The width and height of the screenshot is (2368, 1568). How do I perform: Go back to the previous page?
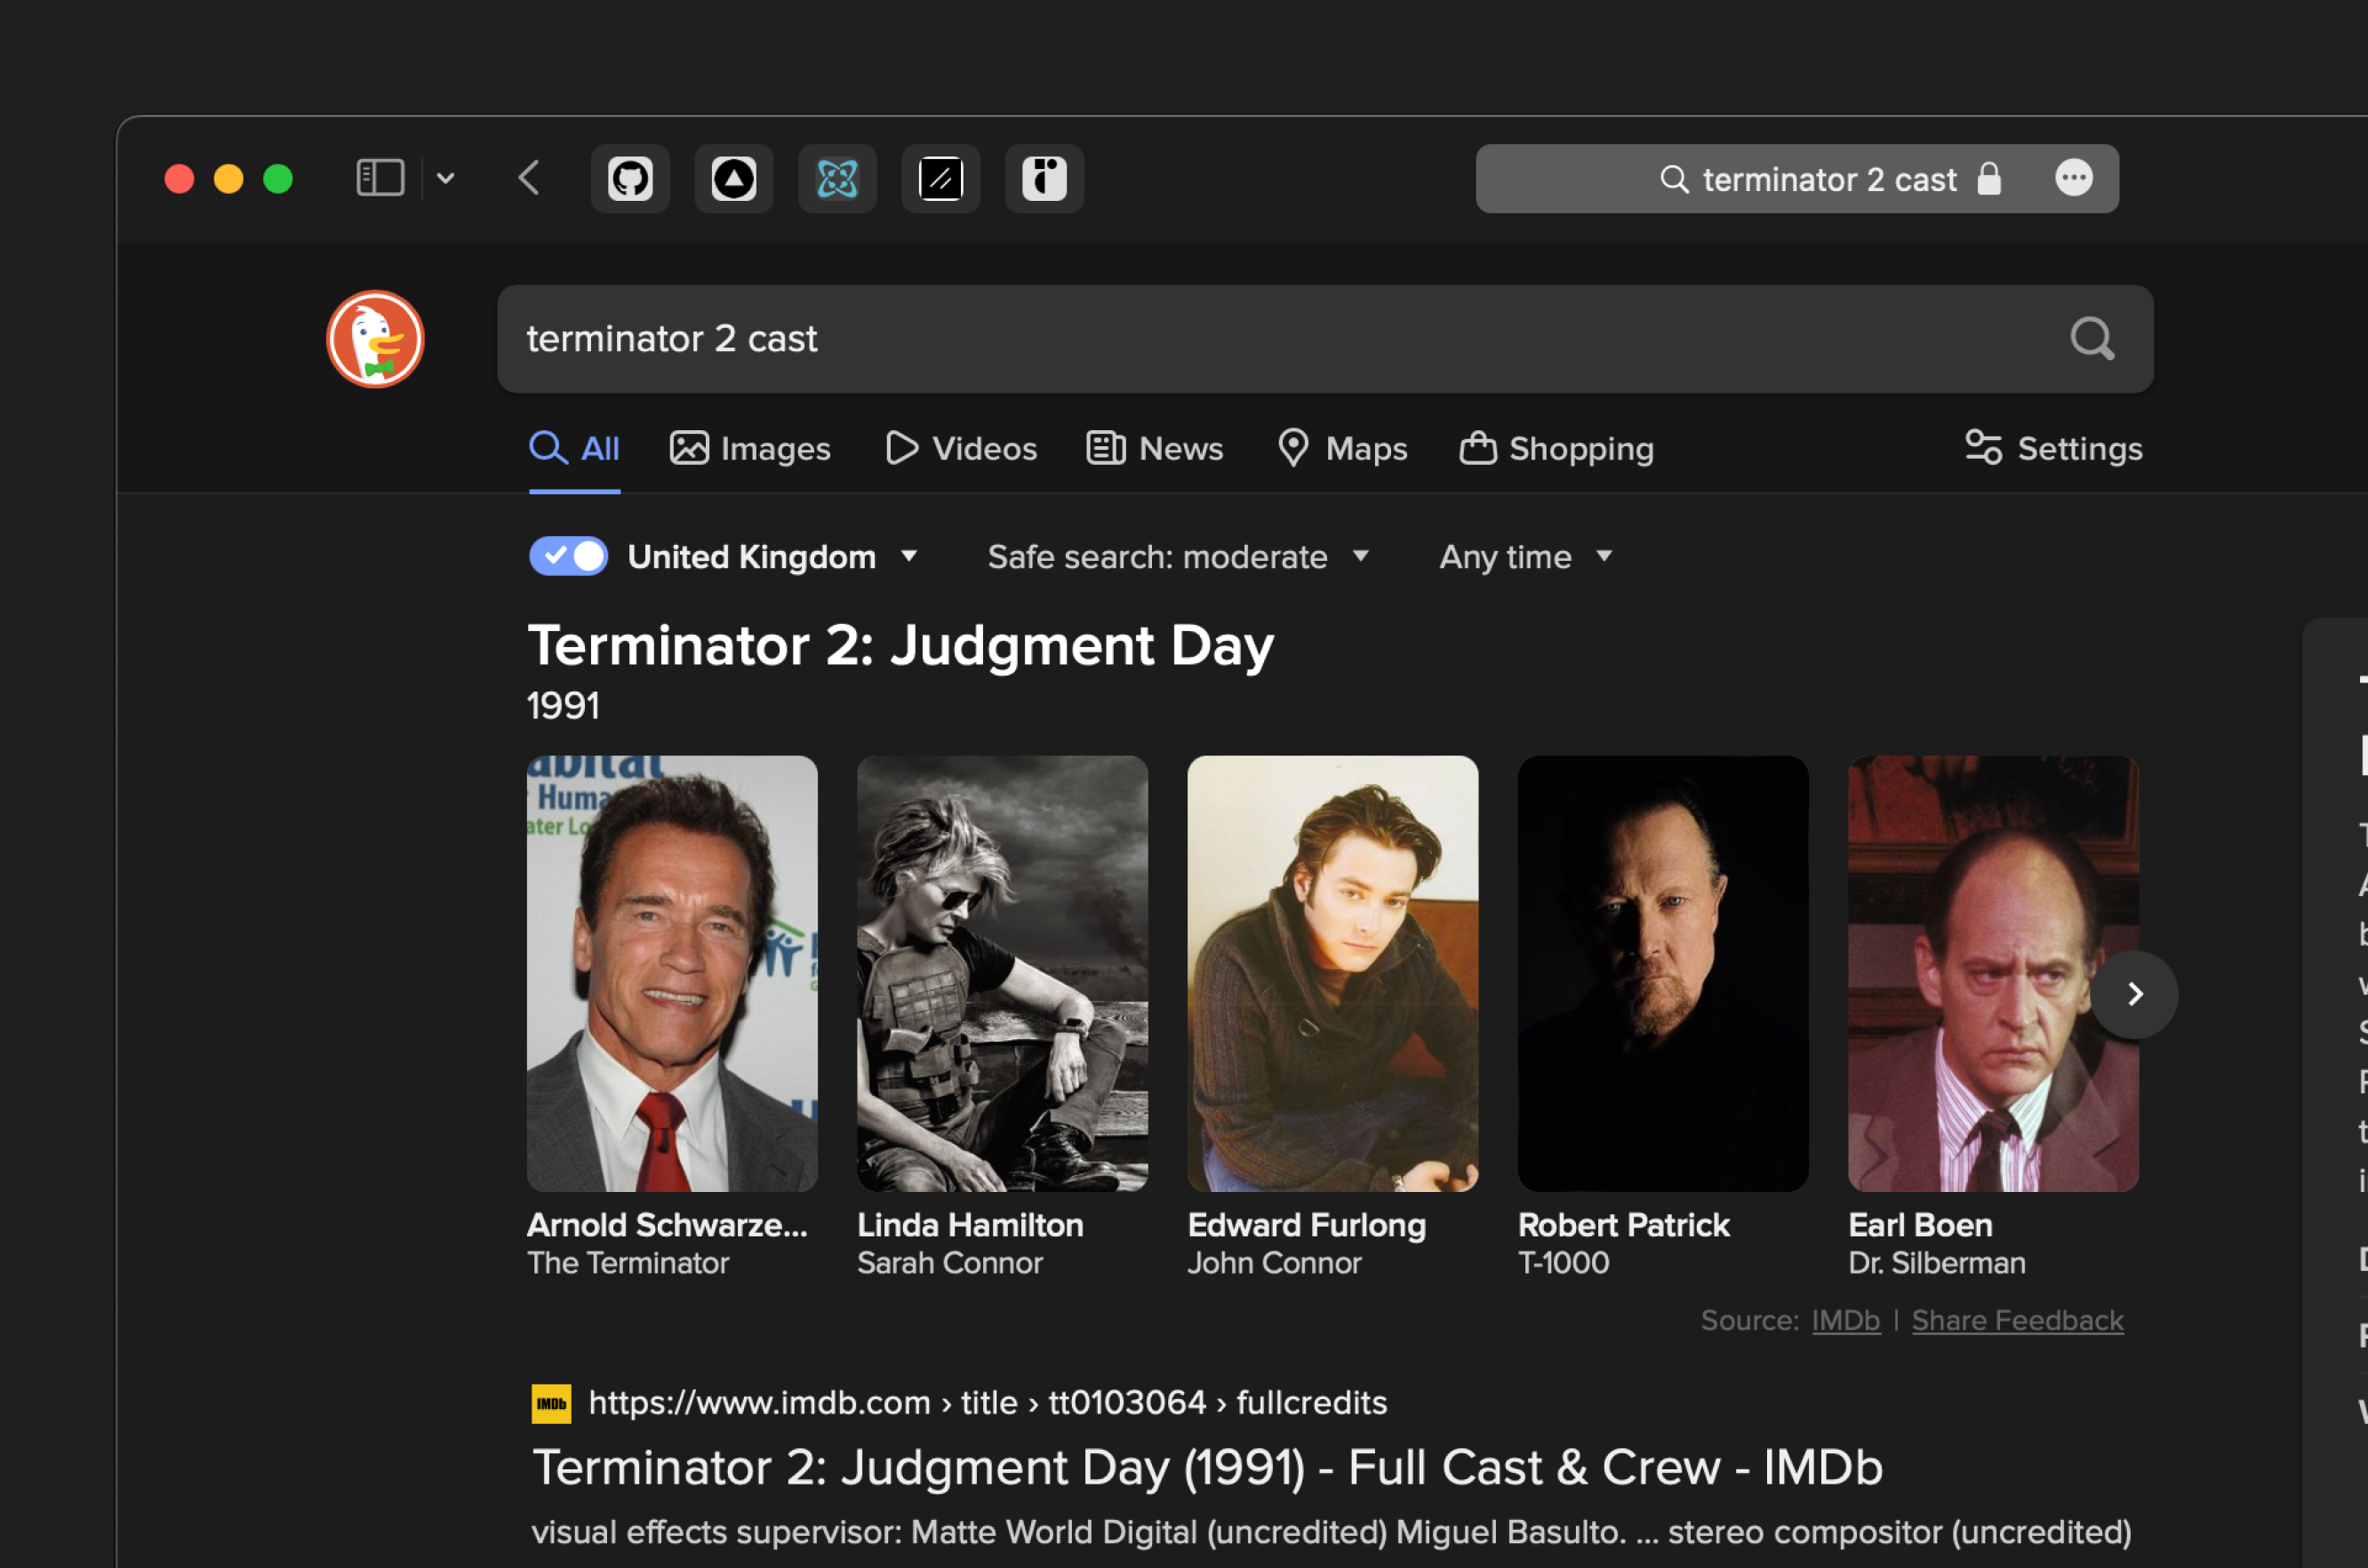(x=530, y=179)
